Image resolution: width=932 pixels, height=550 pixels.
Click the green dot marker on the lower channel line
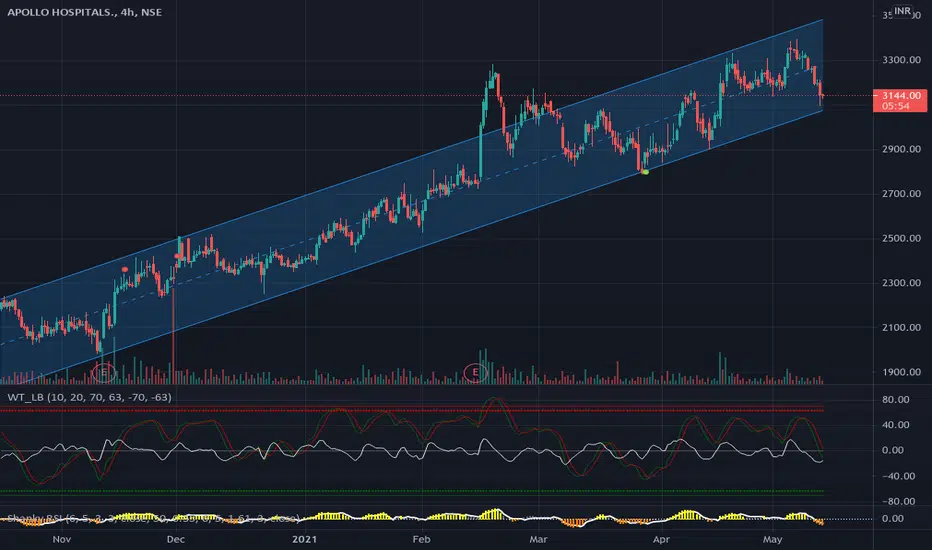pyautogui.click(x=646, y=172)
